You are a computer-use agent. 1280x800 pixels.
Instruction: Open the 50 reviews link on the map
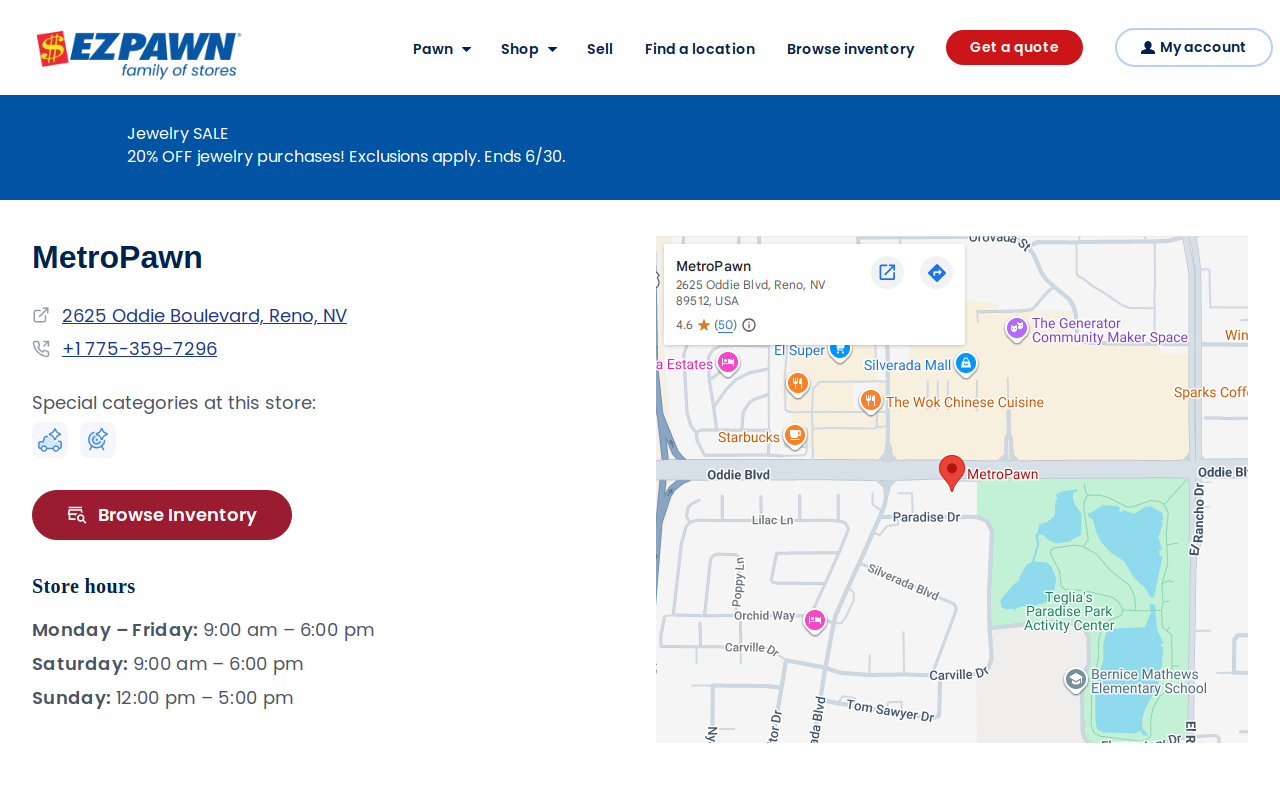click(x=726, y=325)
